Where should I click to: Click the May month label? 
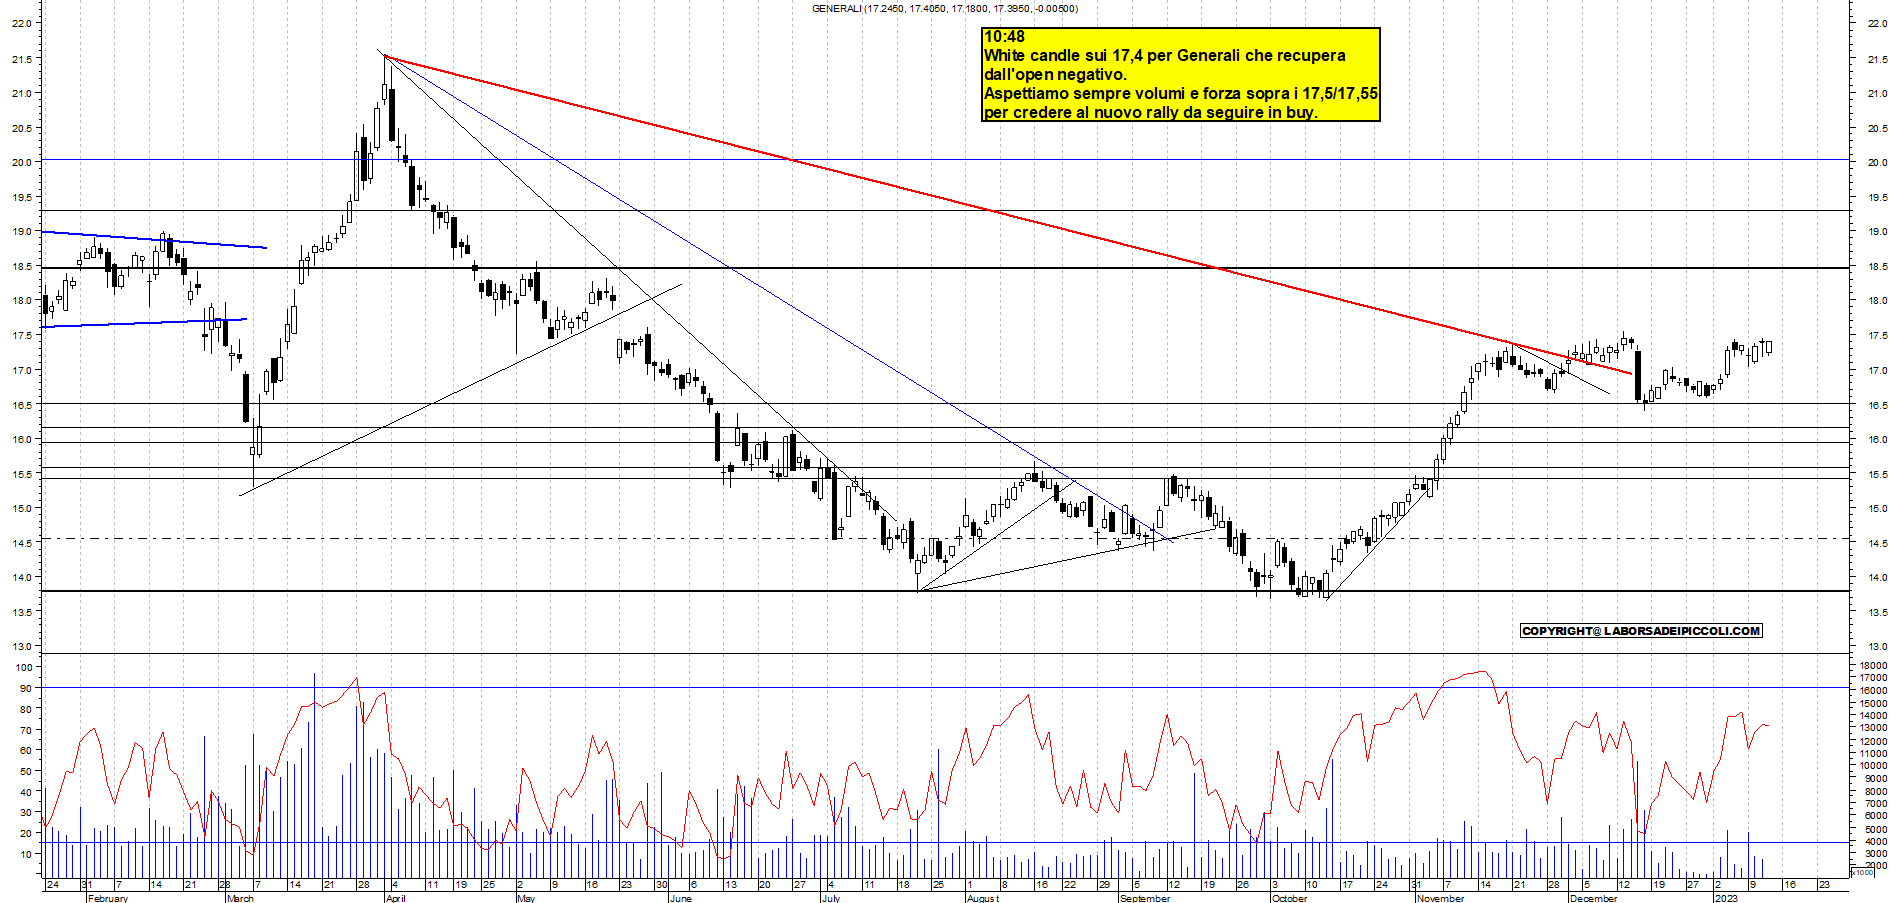(x=527, y=898)
